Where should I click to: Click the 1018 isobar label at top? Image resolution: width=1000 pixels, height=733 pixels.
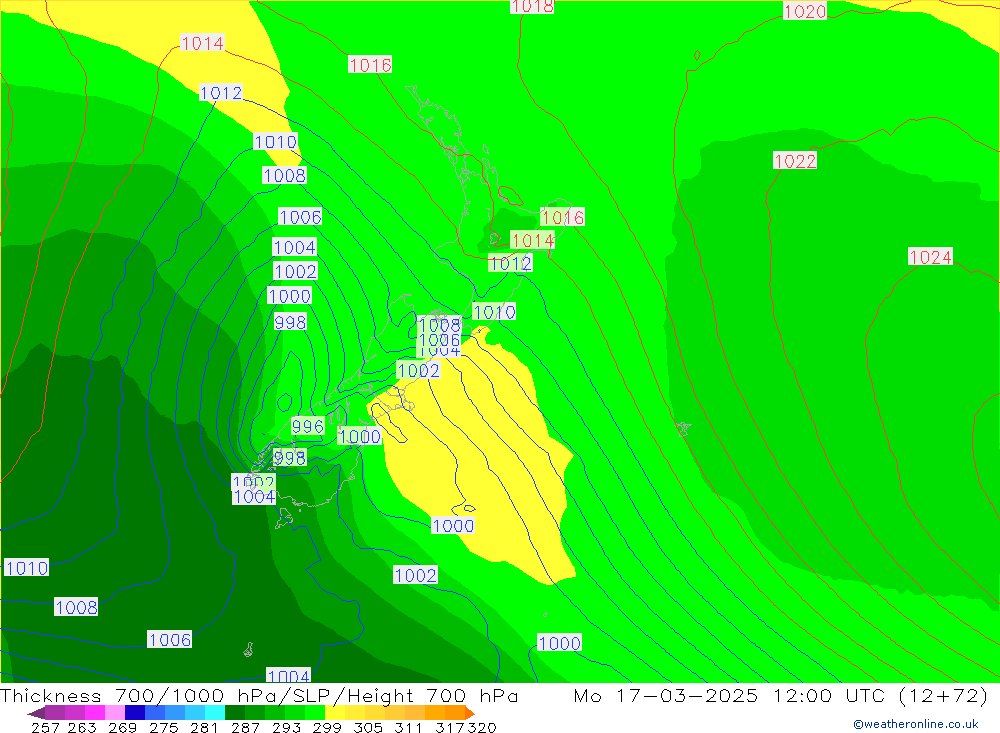point(532,6)
